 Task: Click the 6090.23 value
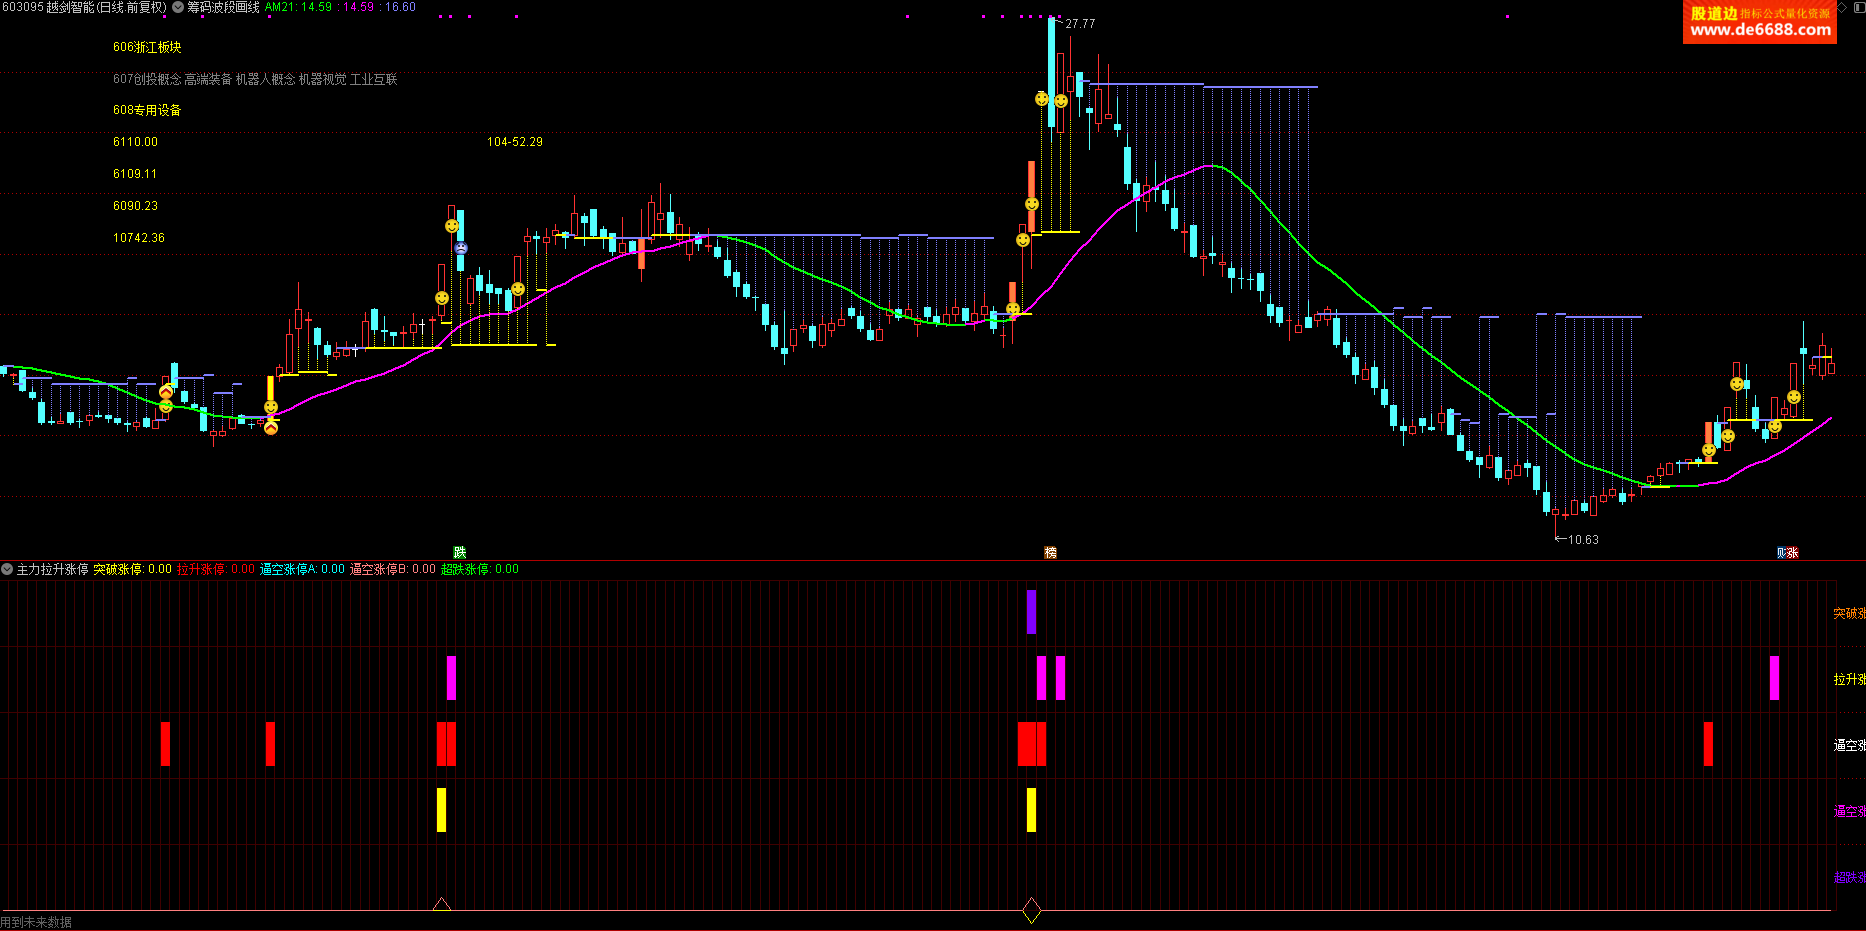point(135,206)
